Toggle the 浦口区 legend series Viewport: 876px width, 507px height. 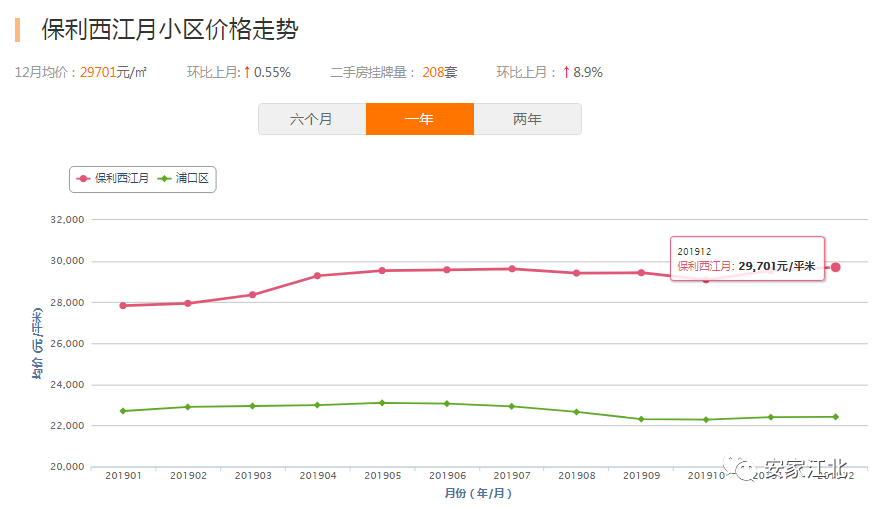point(183,179)
